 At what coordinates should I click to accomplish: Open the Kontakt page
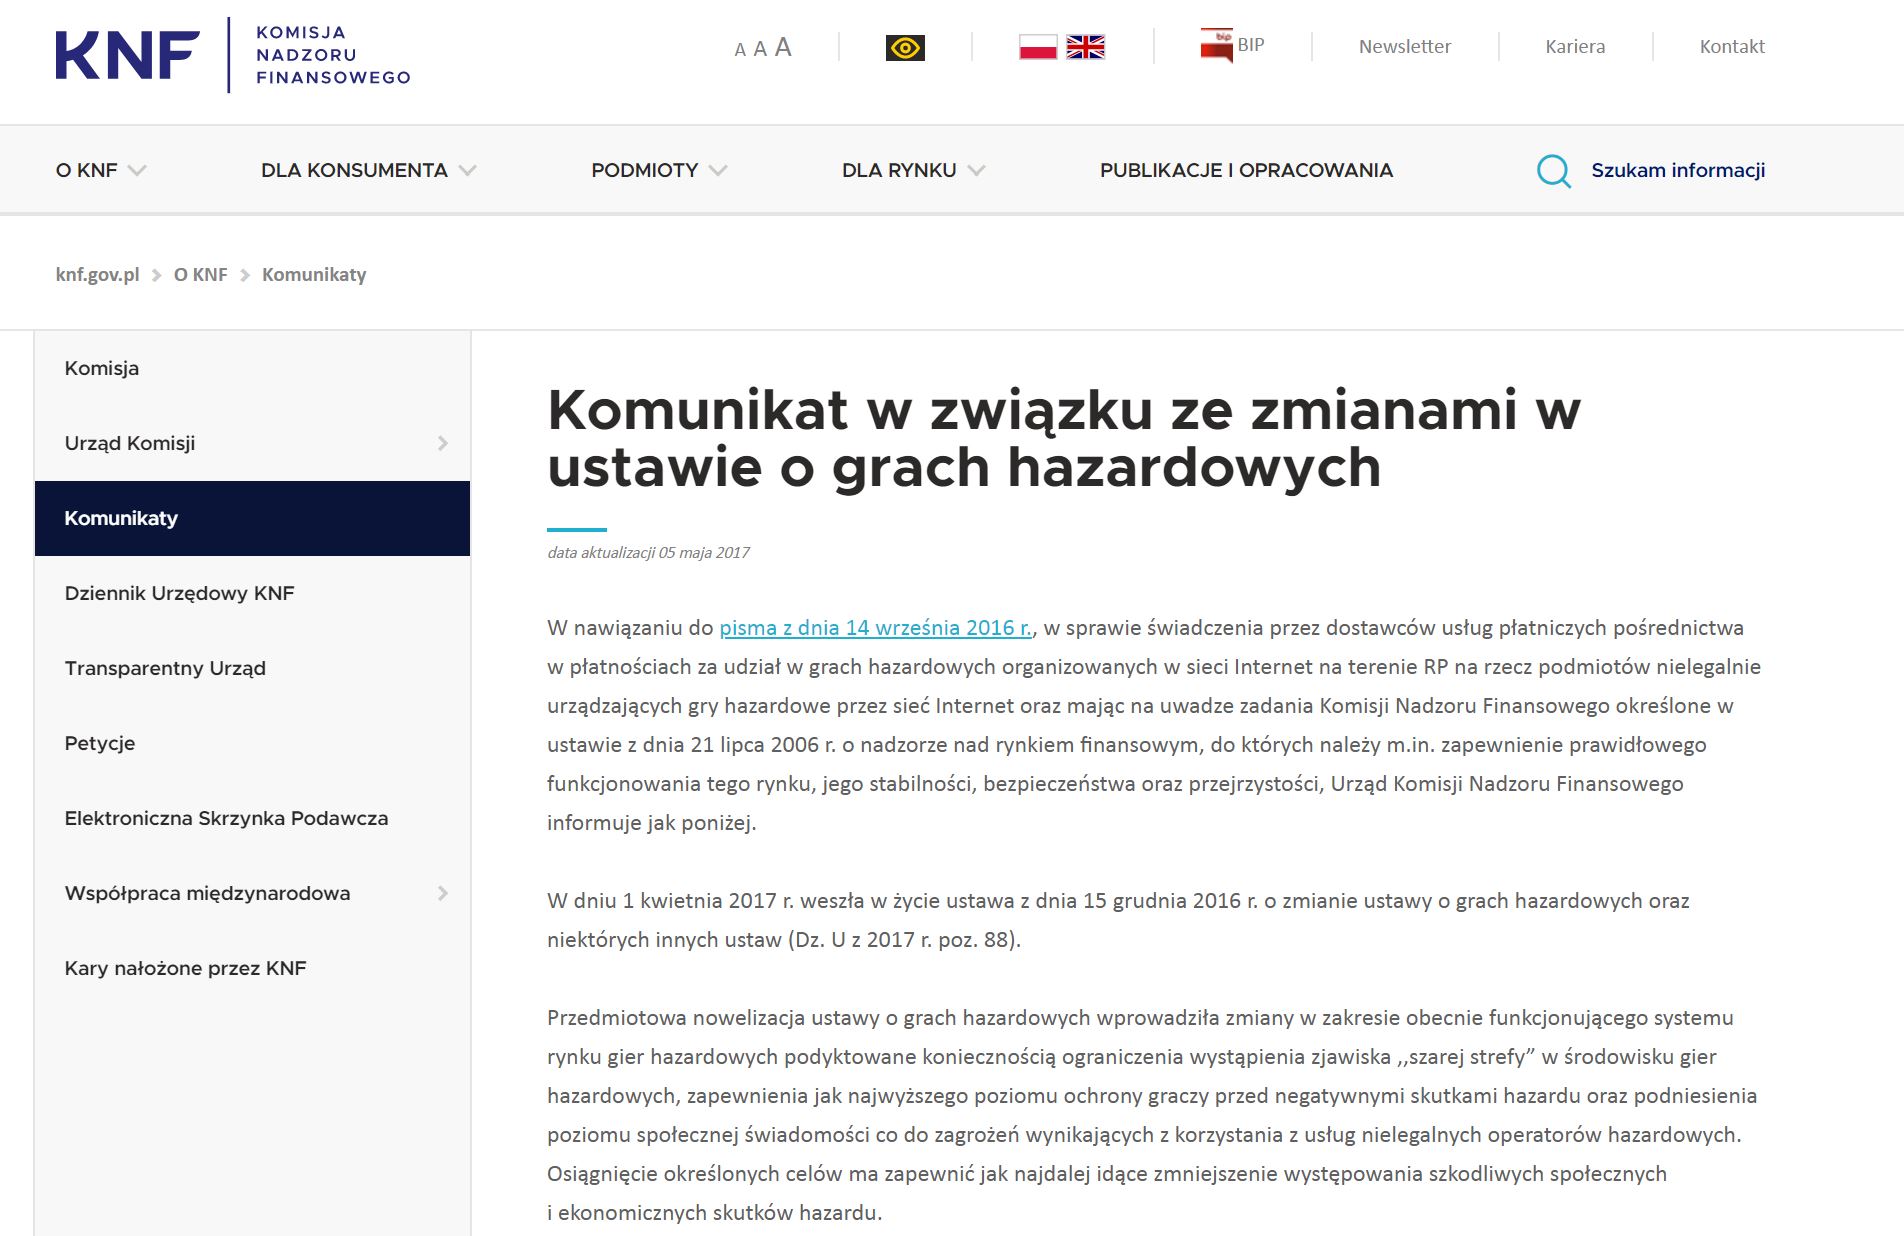coord(1732,46)
